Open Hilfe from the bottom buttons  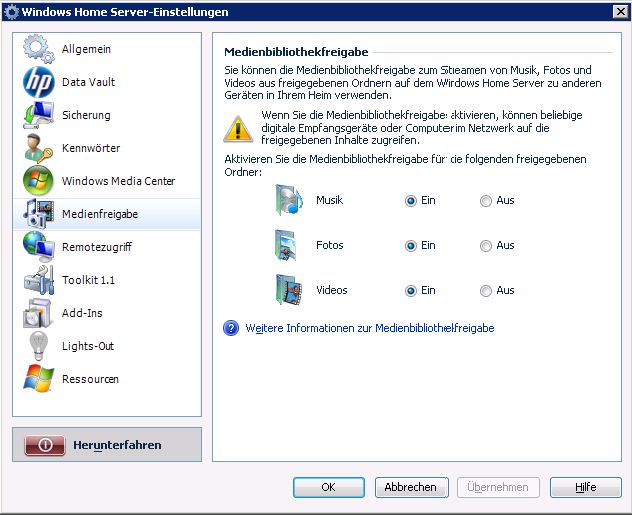[x=586, y=487]
